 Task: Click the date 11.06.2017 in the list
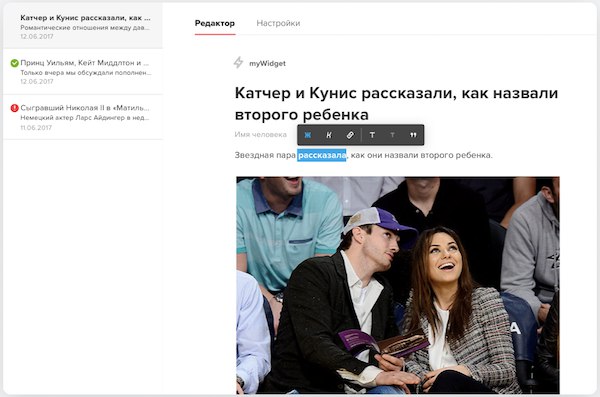point(36,127)
